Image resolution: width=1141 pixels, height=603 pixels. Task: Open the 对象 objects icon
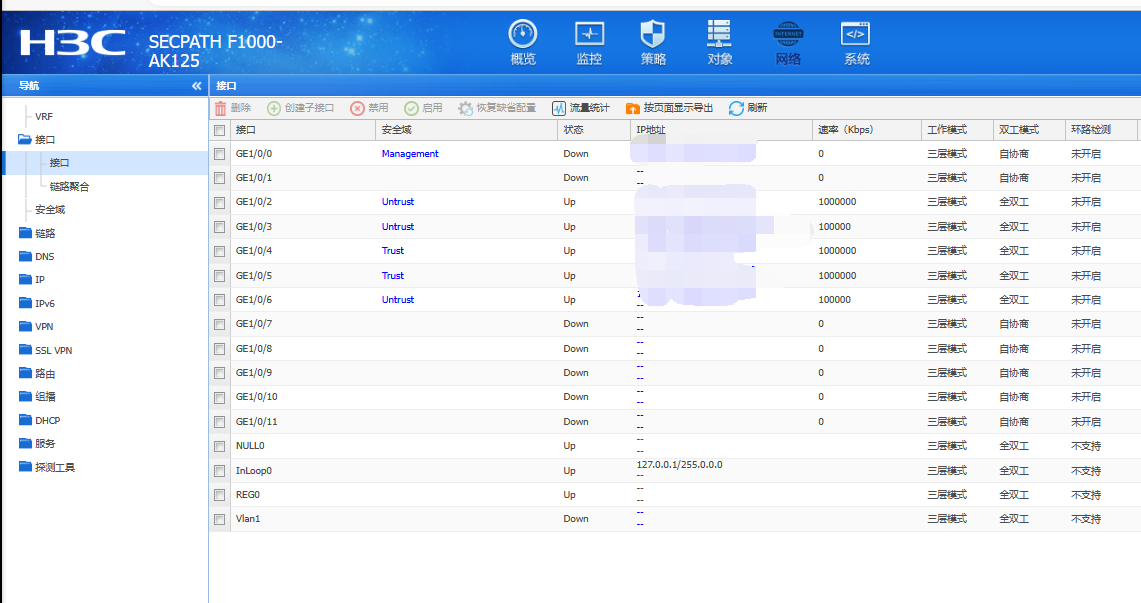click(719, 34)
